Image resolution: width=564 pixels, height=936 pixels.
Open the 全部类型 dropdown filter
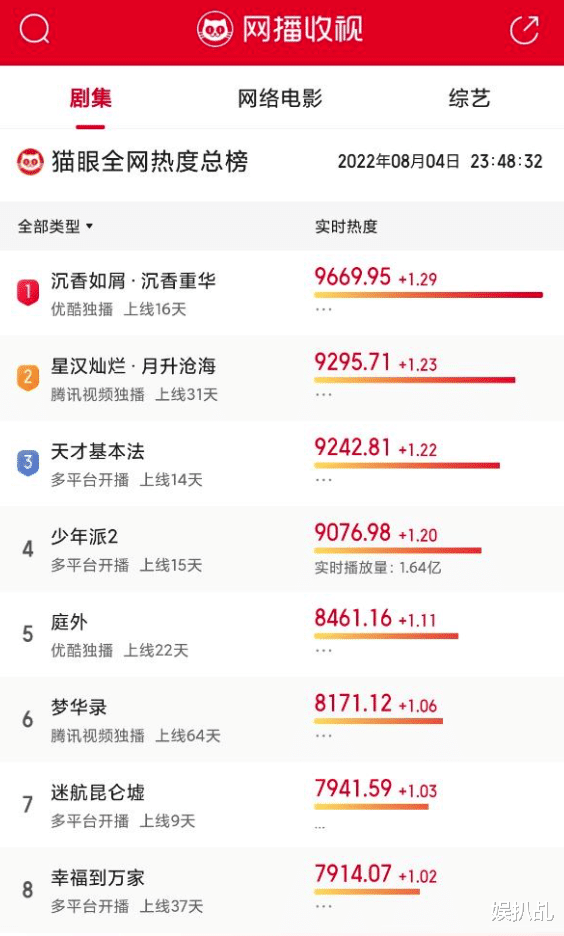[x=55, y=226]
